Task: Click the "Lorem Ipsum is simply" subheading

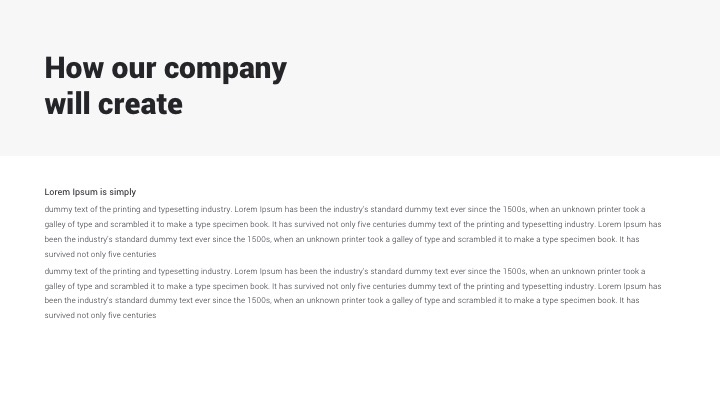Action: click(90, 192)
